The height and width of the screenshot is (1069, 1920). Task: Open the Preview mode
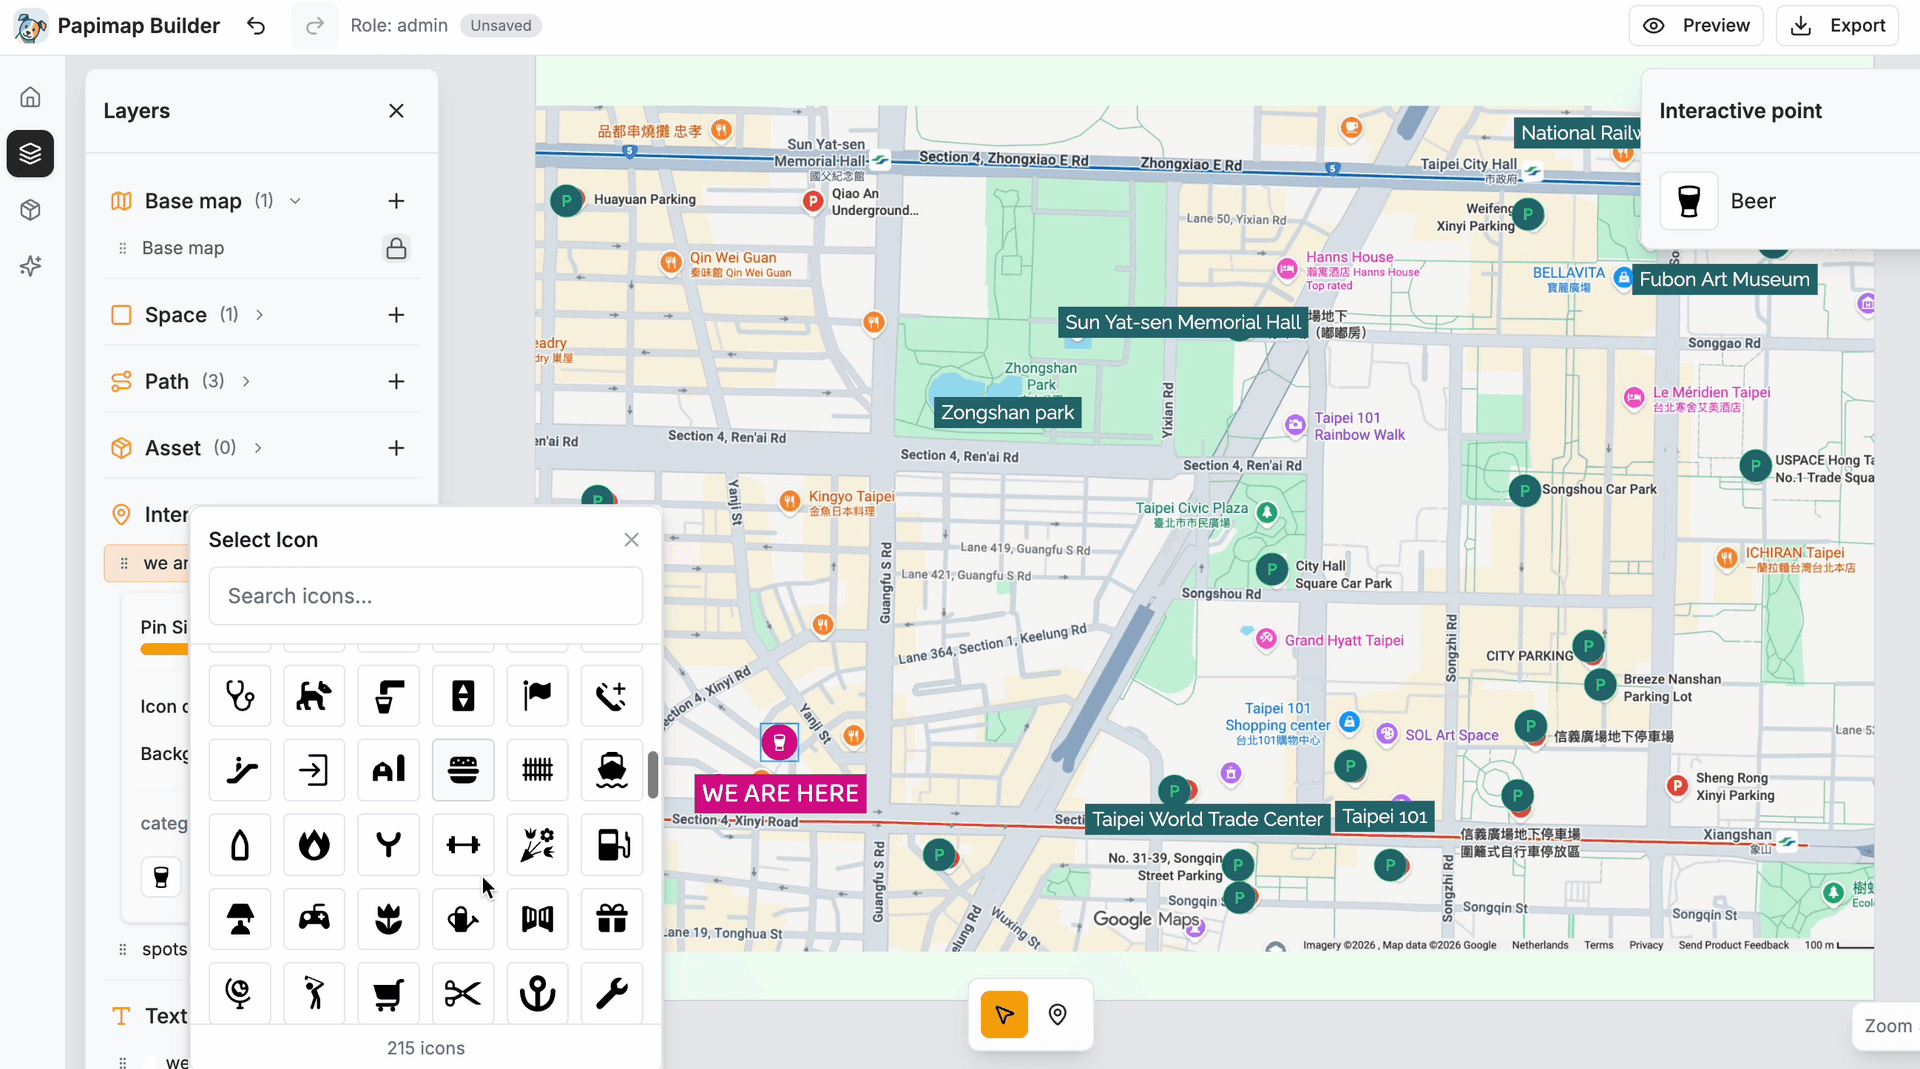[x=1696, y=26]
